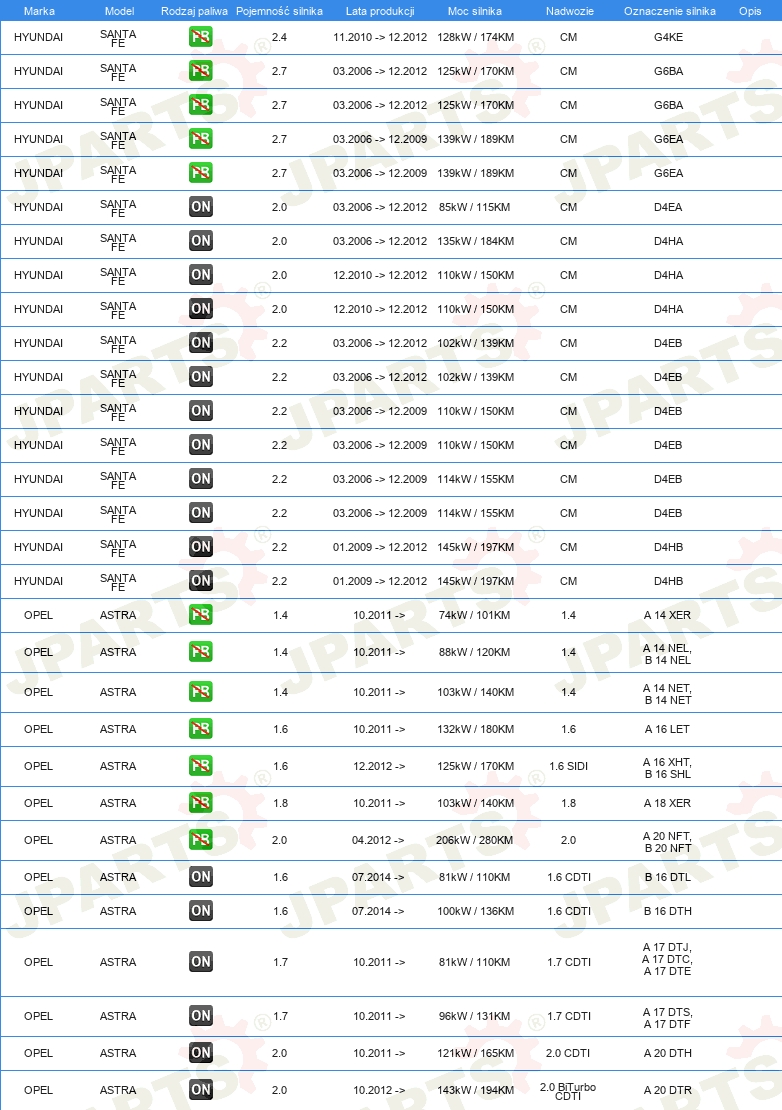Select the engine code A 18 XER

point(667,803)
